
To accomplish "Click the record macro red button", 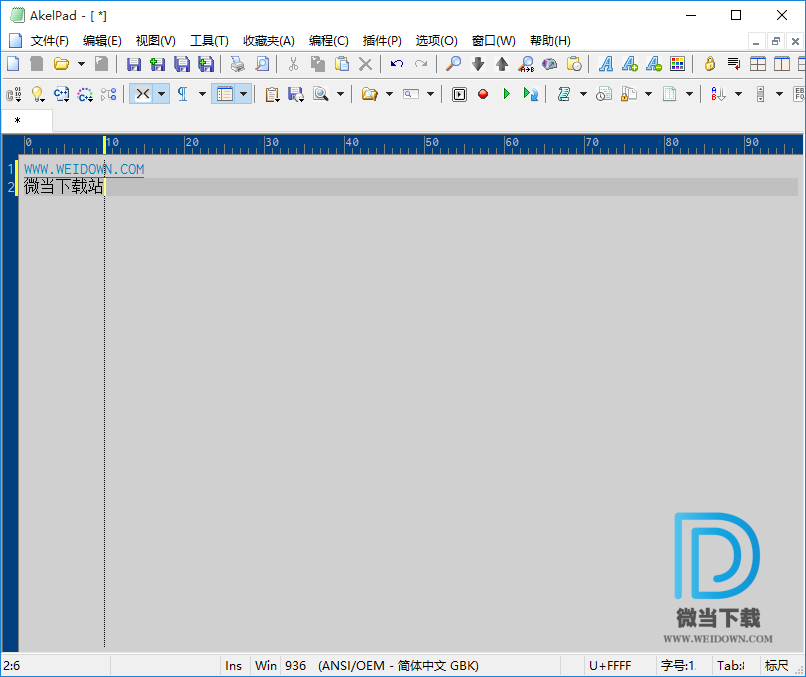I will coord(483,94).
